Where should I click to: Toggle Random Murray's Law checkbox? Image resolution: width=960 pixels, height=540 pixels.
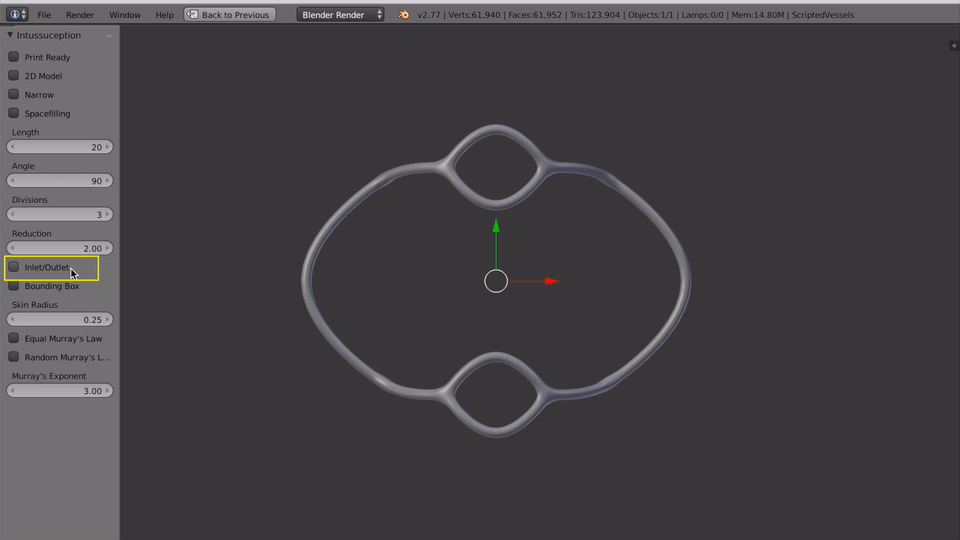(x=13, y=357)
